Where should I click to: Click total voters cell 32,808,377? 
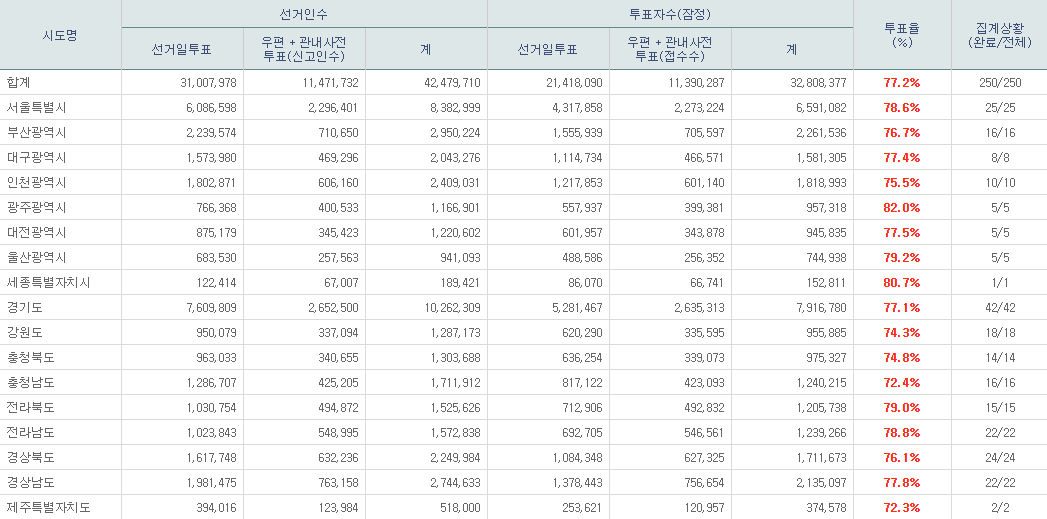coord(816,82)
